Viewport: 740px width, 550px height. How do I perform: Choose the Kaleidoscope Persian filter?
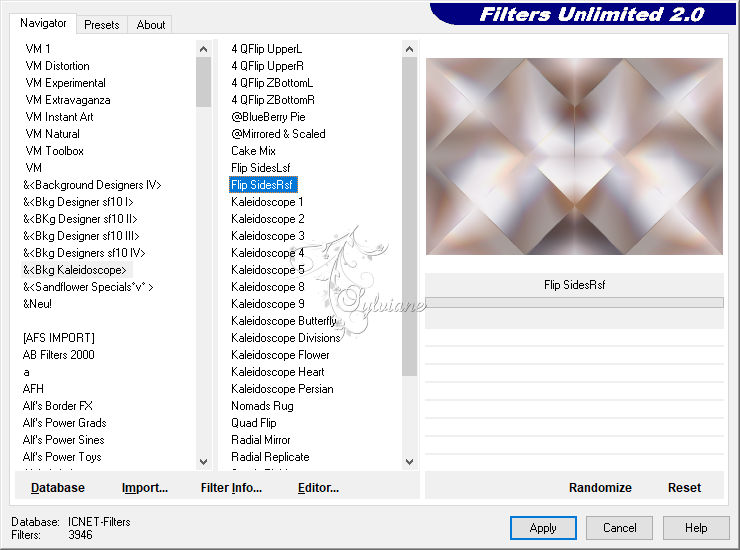coord(282,389)
